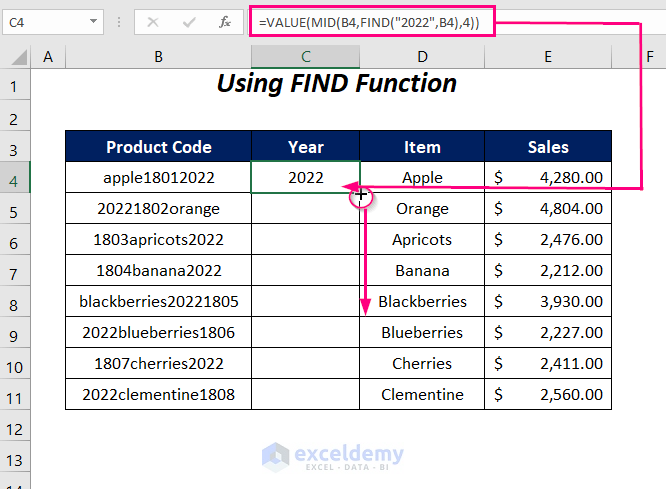This screenshot has height=489, width=666.
Task: Click the Blackberries item cell
Action: [422, 302]
